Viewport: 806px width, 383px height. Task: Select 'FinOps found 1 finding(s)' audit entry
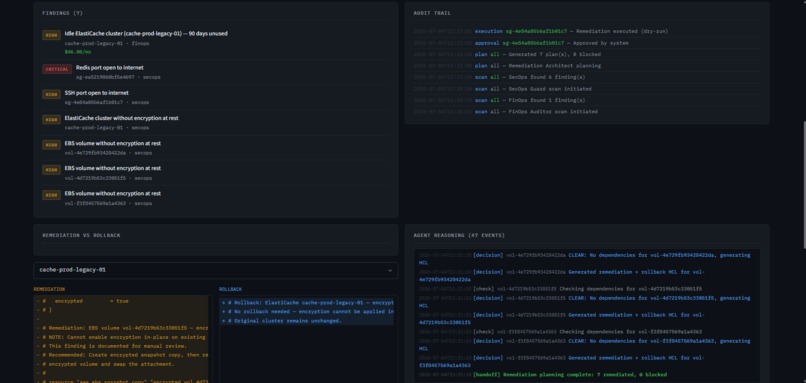587,100
